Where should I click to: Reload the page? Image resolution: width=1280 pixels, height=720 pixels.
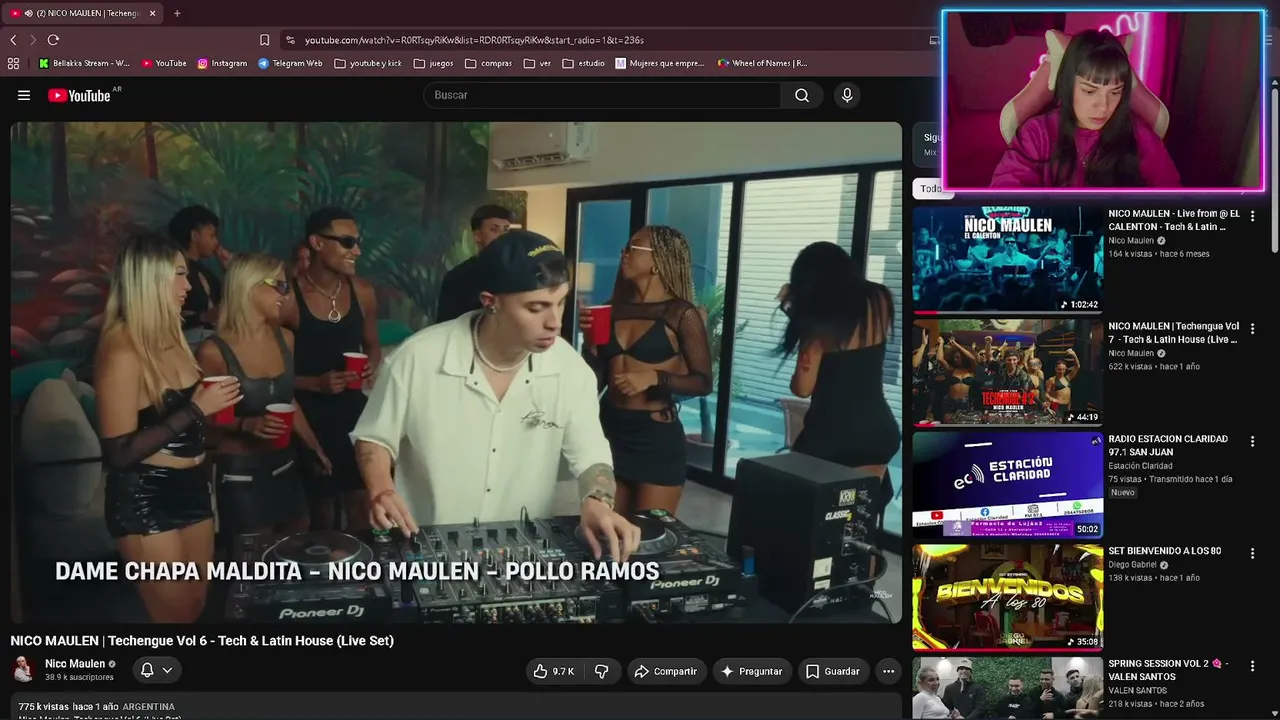(x=53, y=40)
